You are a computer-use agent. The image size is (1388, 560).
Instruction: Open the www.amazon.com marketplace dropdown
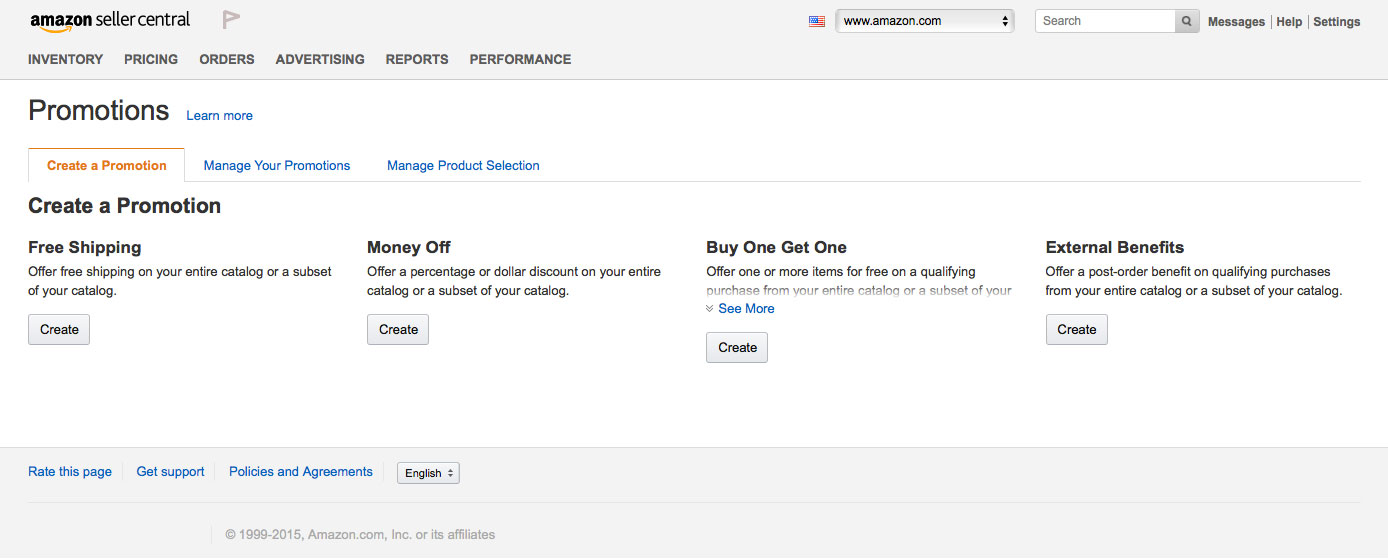[925, 21]
